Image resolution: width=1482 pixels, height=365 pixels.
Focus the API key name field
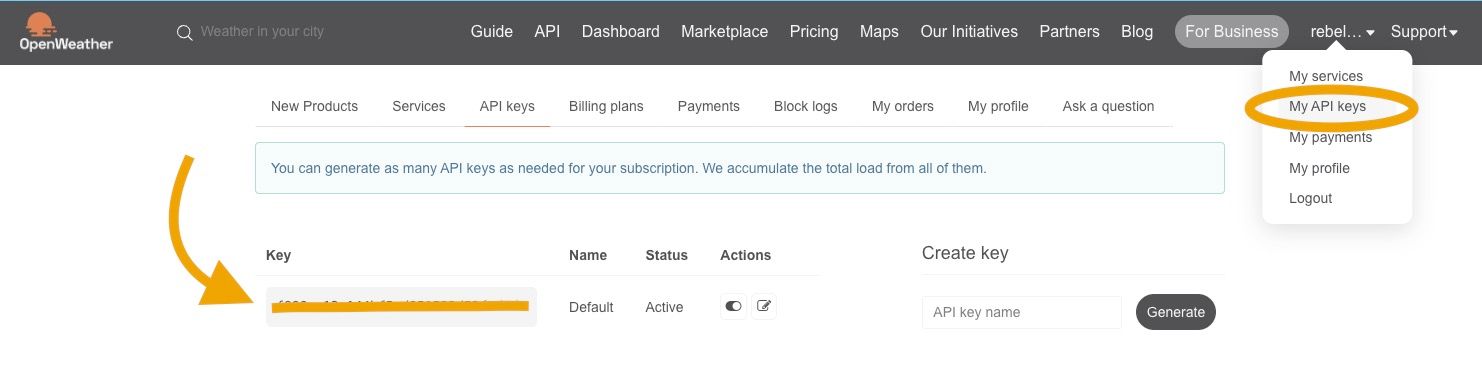[1022, 312]
